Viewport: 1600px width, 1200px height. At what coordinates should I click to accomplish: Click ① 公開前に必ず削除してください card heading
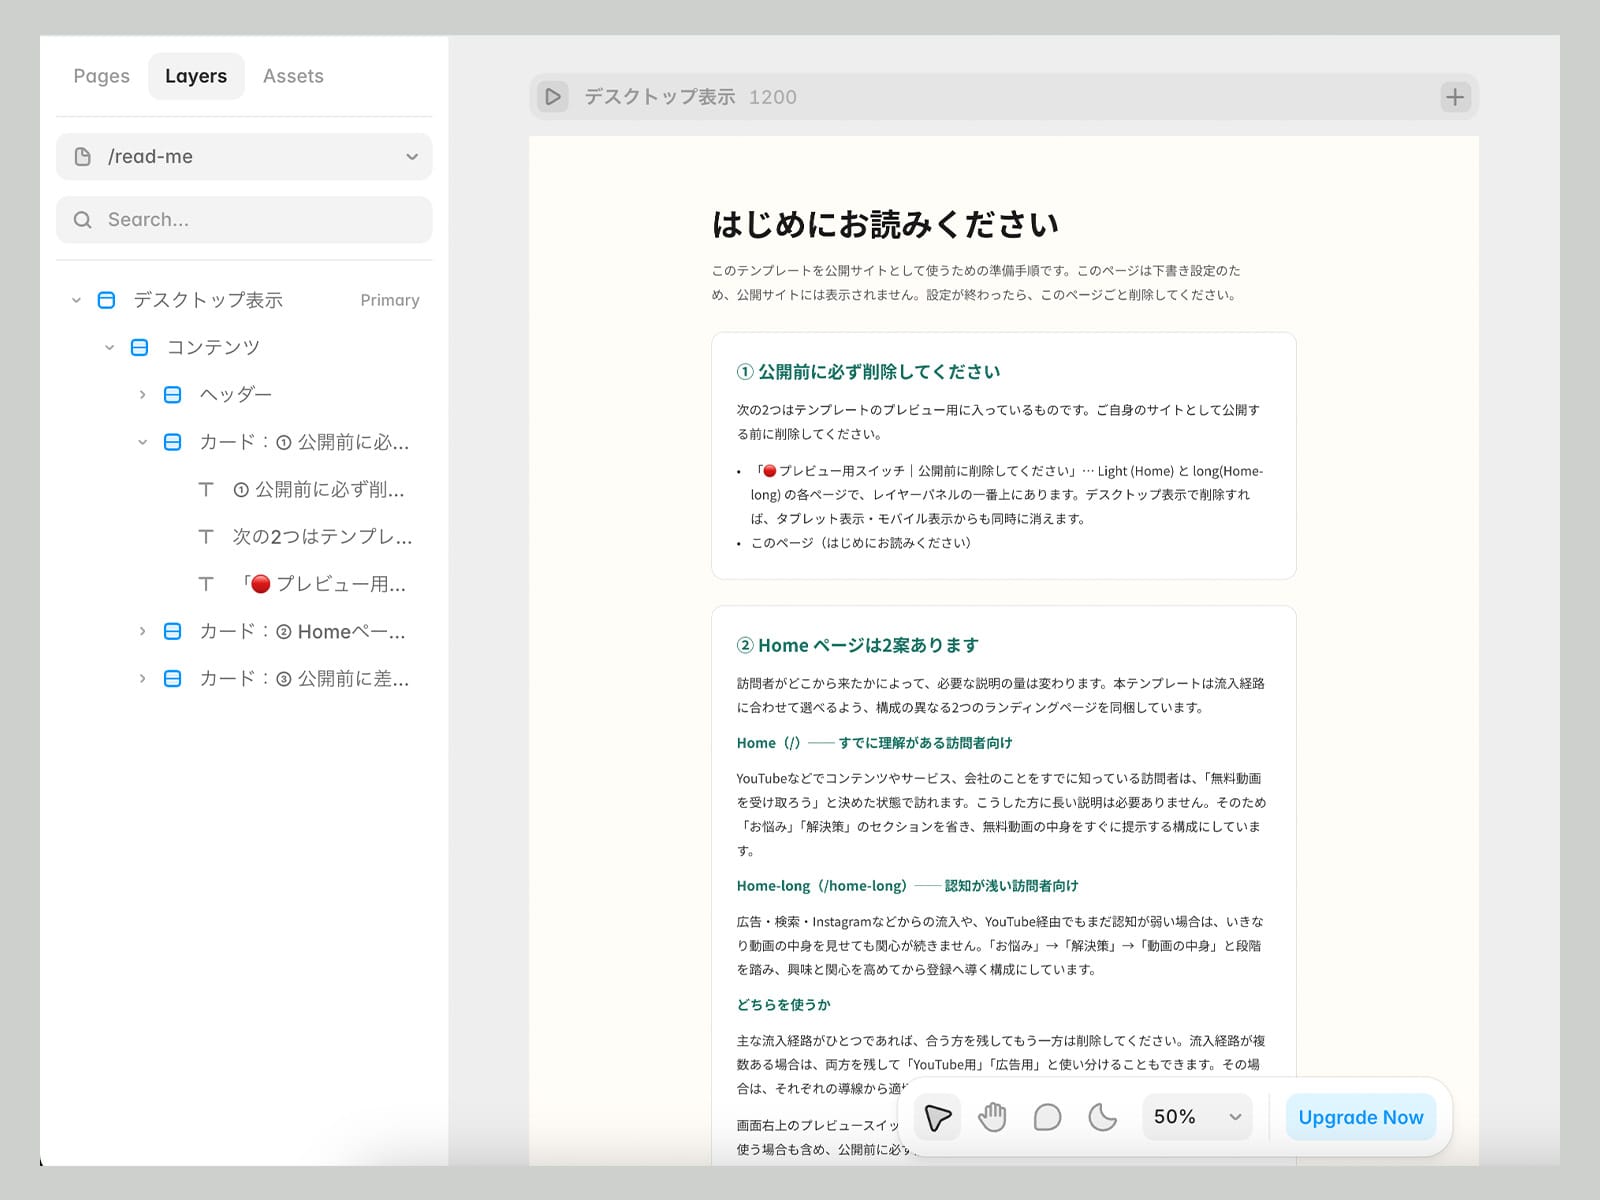(x=868, y=372)
